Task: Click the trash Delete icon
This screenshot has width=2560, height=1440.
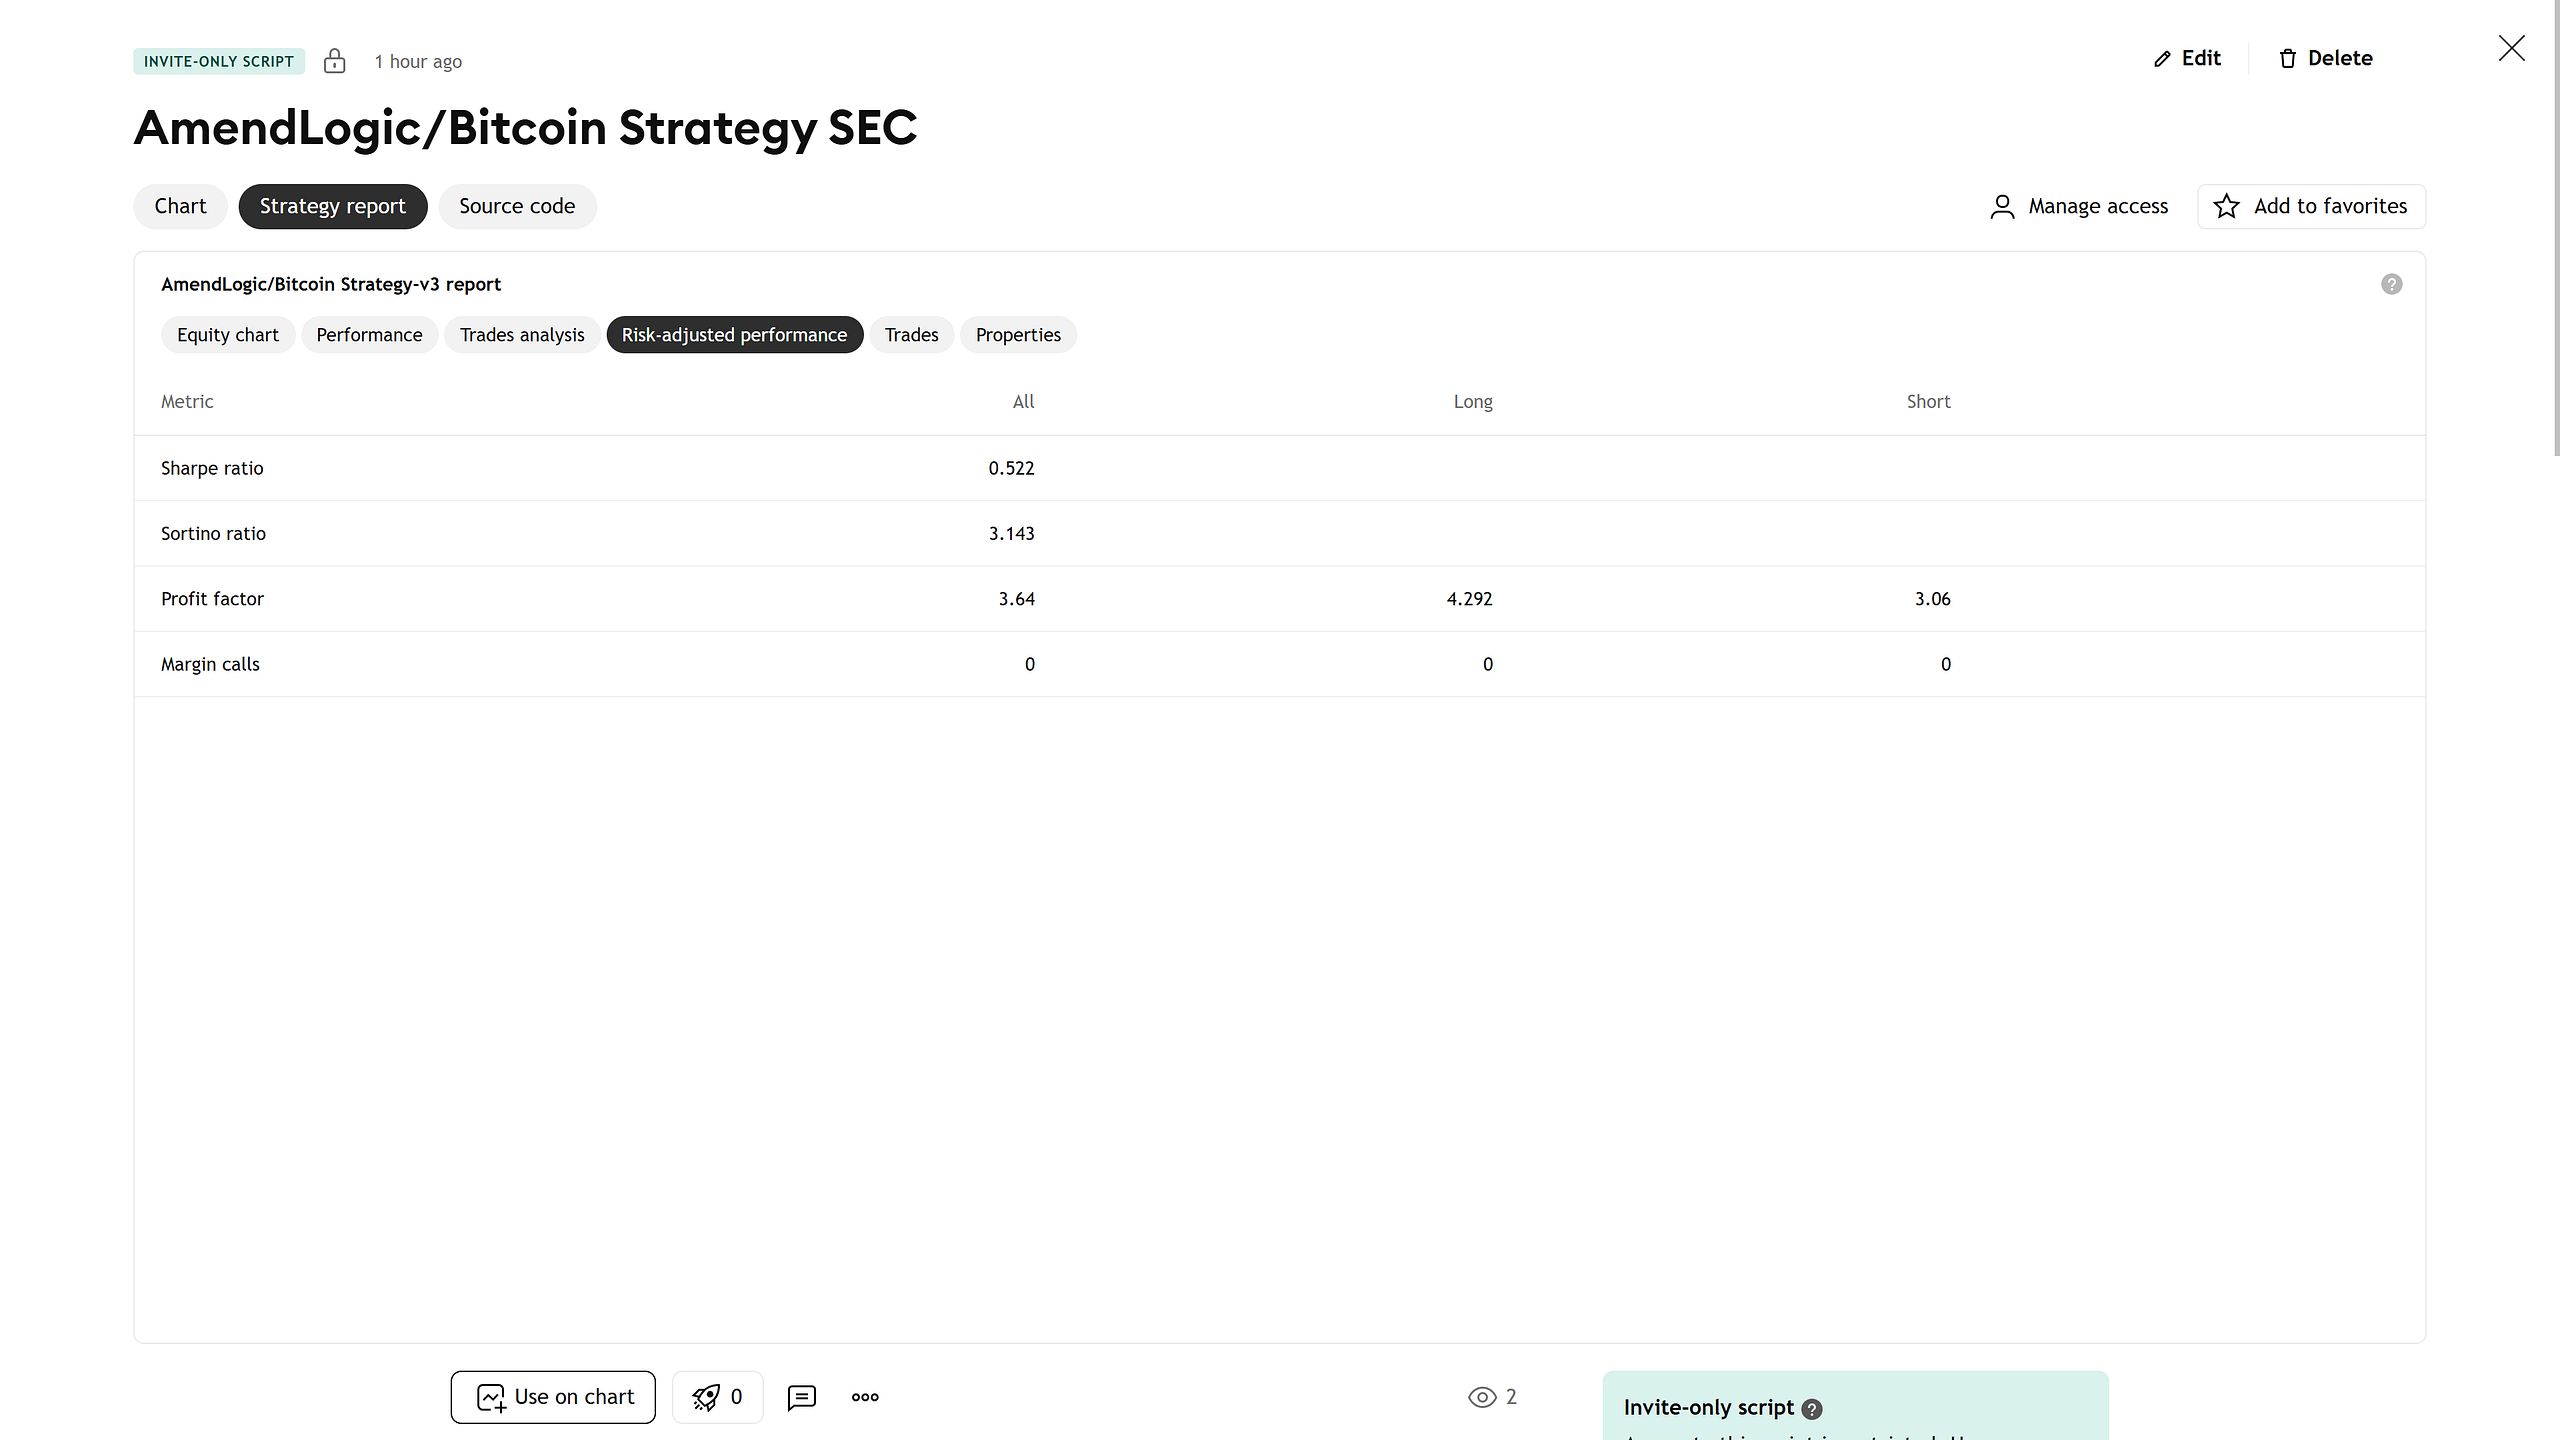Action: click(2288, 59)
